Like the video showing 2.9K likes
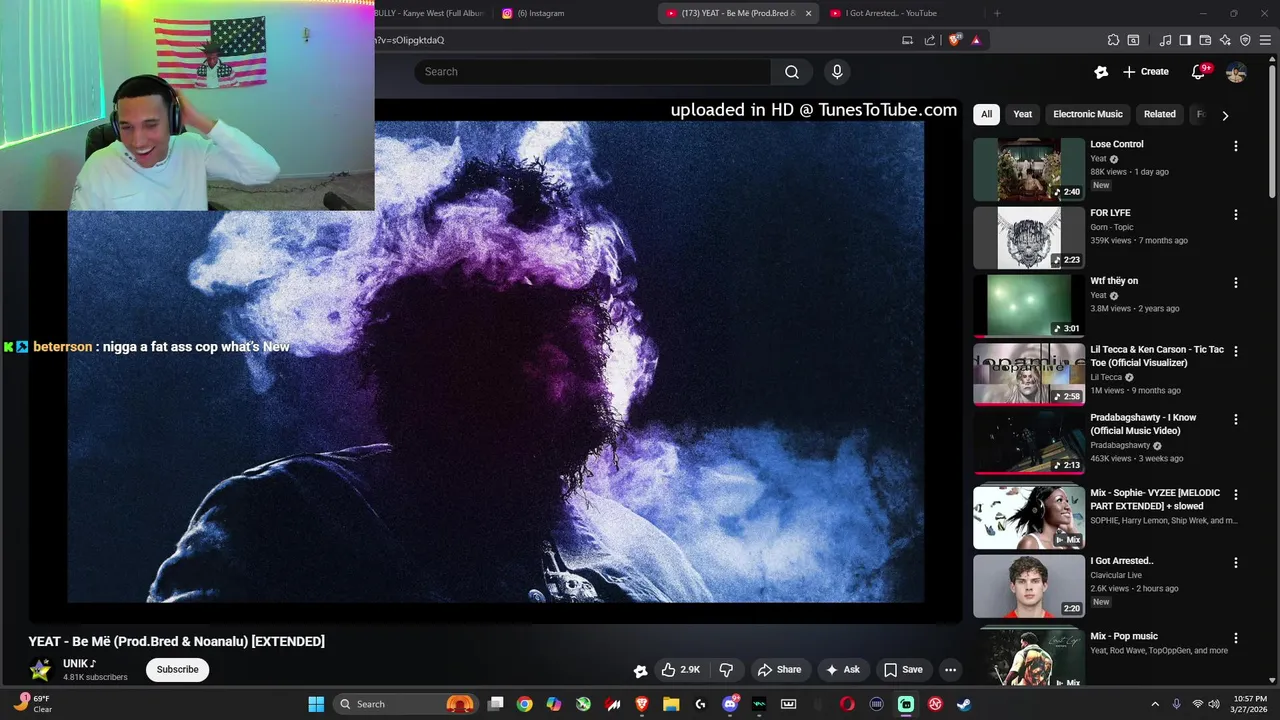Image resolution: width=1280 pixels, height=720 pixels. coord(680,670)
